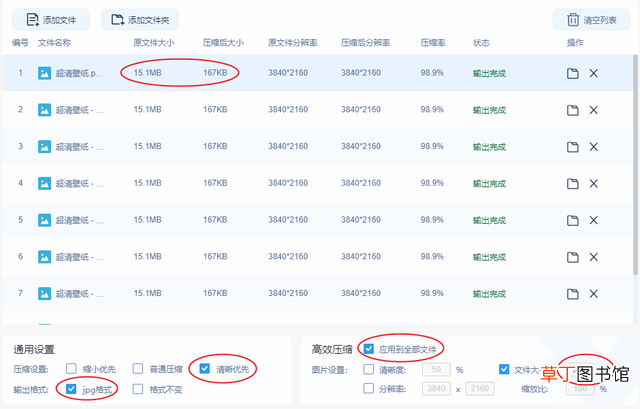Click the resolution width field showing 3840
Image resolution: width=640 pixels, height=409 pixels.
point(436,388)
